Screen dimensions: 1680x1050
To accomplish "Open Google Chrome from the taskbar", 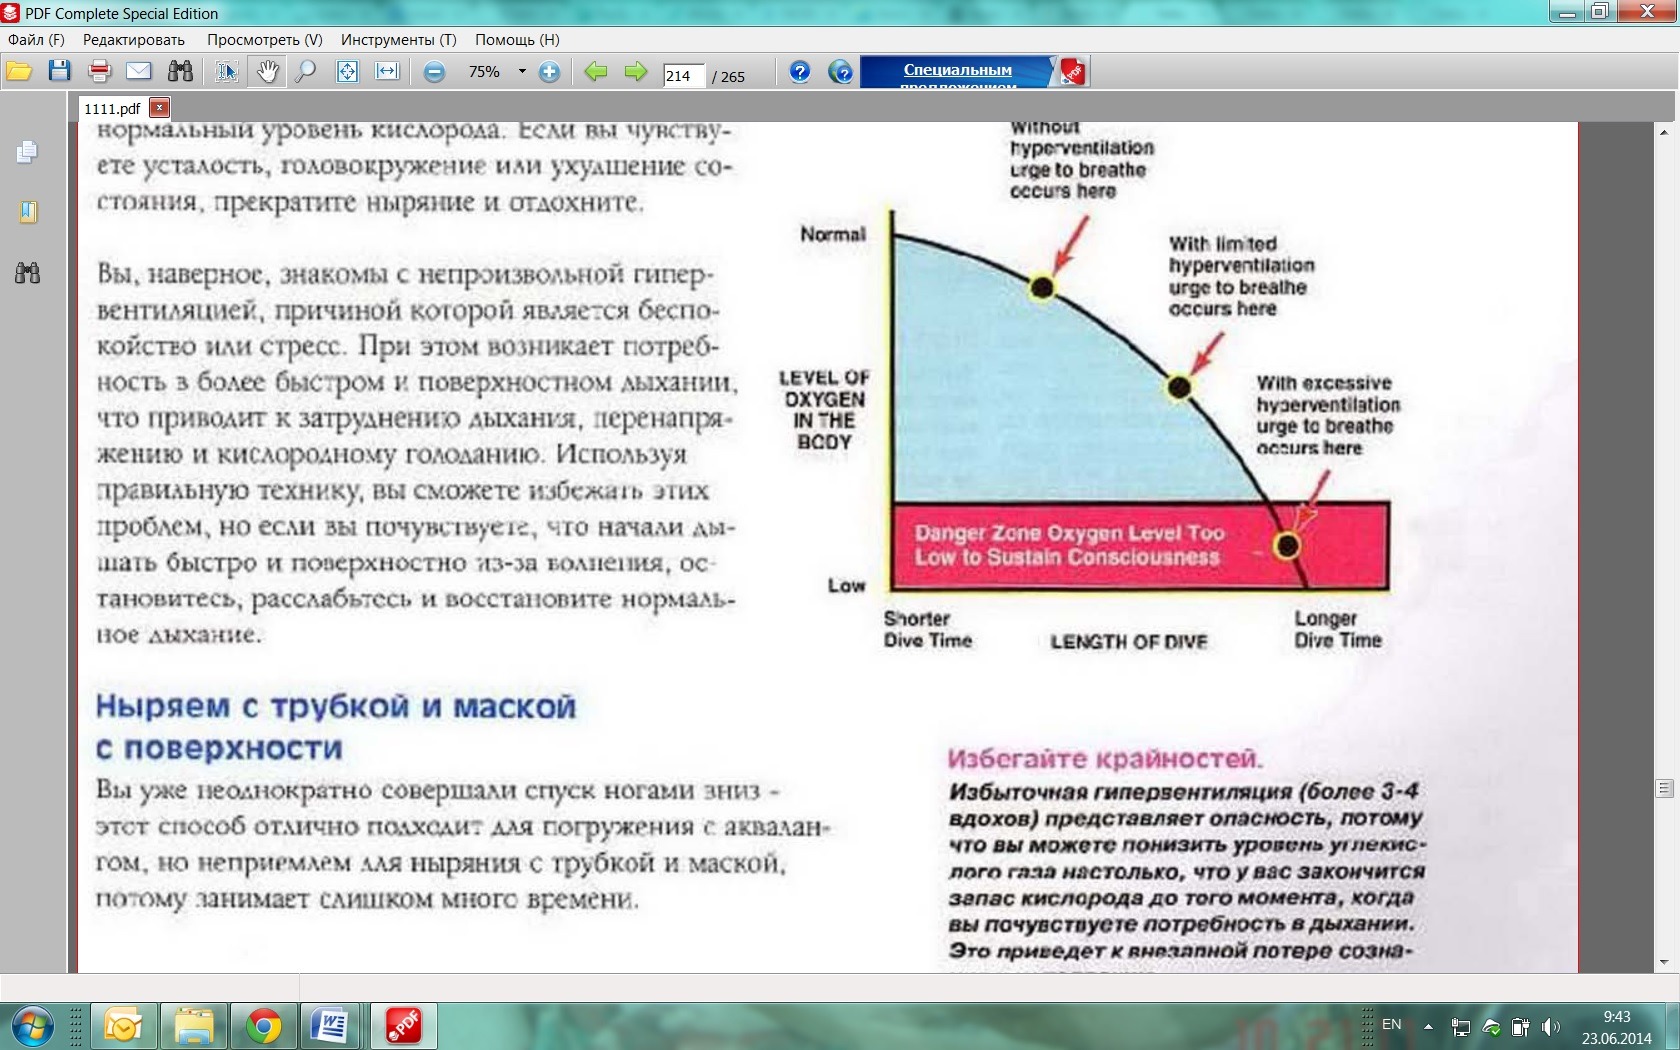I will point(264,1026).
